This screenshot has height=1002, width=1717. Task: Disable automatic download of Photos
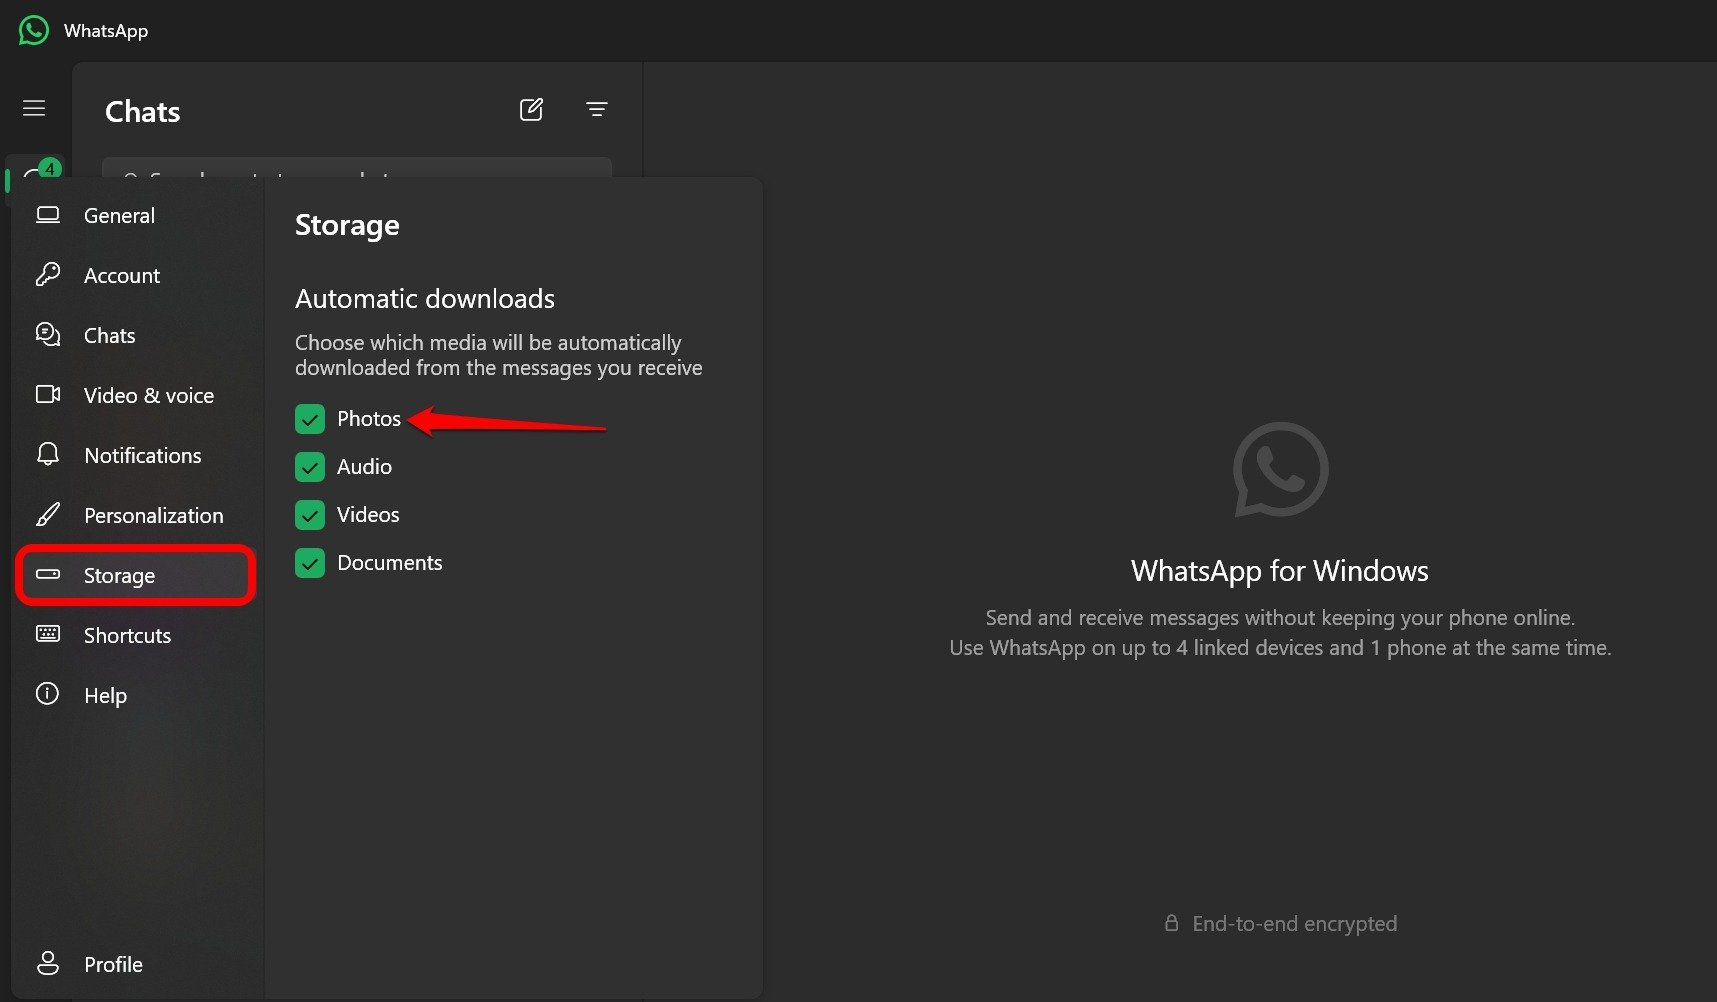tap(309, 419)
